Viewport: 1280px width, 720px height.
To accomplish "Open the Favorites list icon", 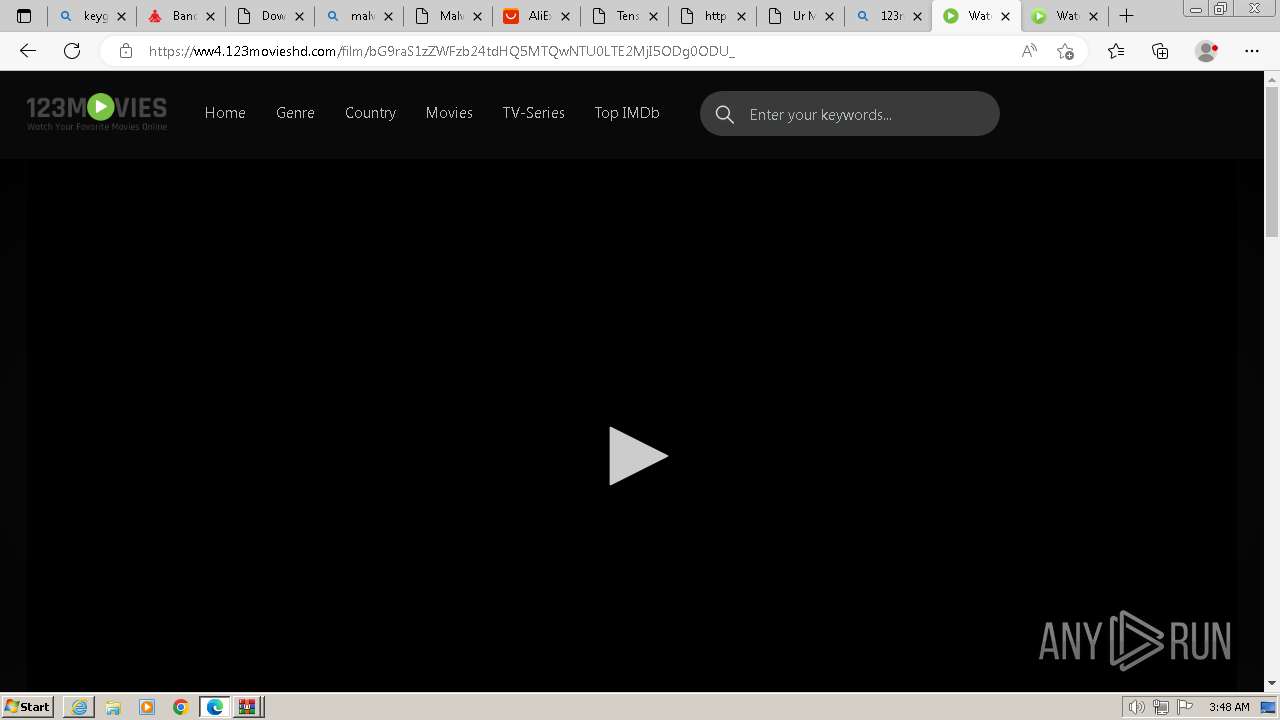I will (x=1116, y=51).
